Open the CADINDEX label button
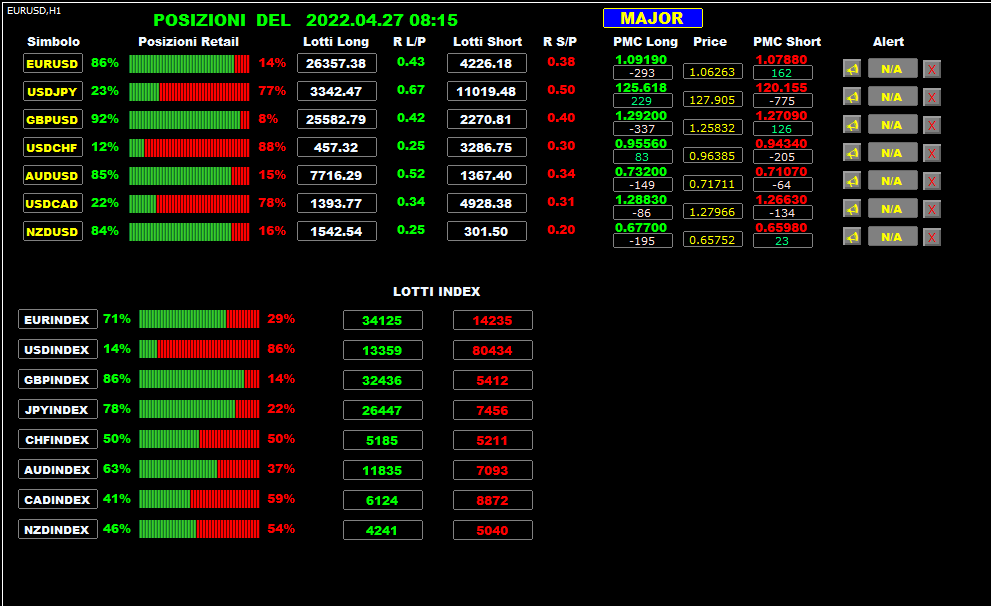This screenshot has height=606, width=991. (x=58, y=500)
